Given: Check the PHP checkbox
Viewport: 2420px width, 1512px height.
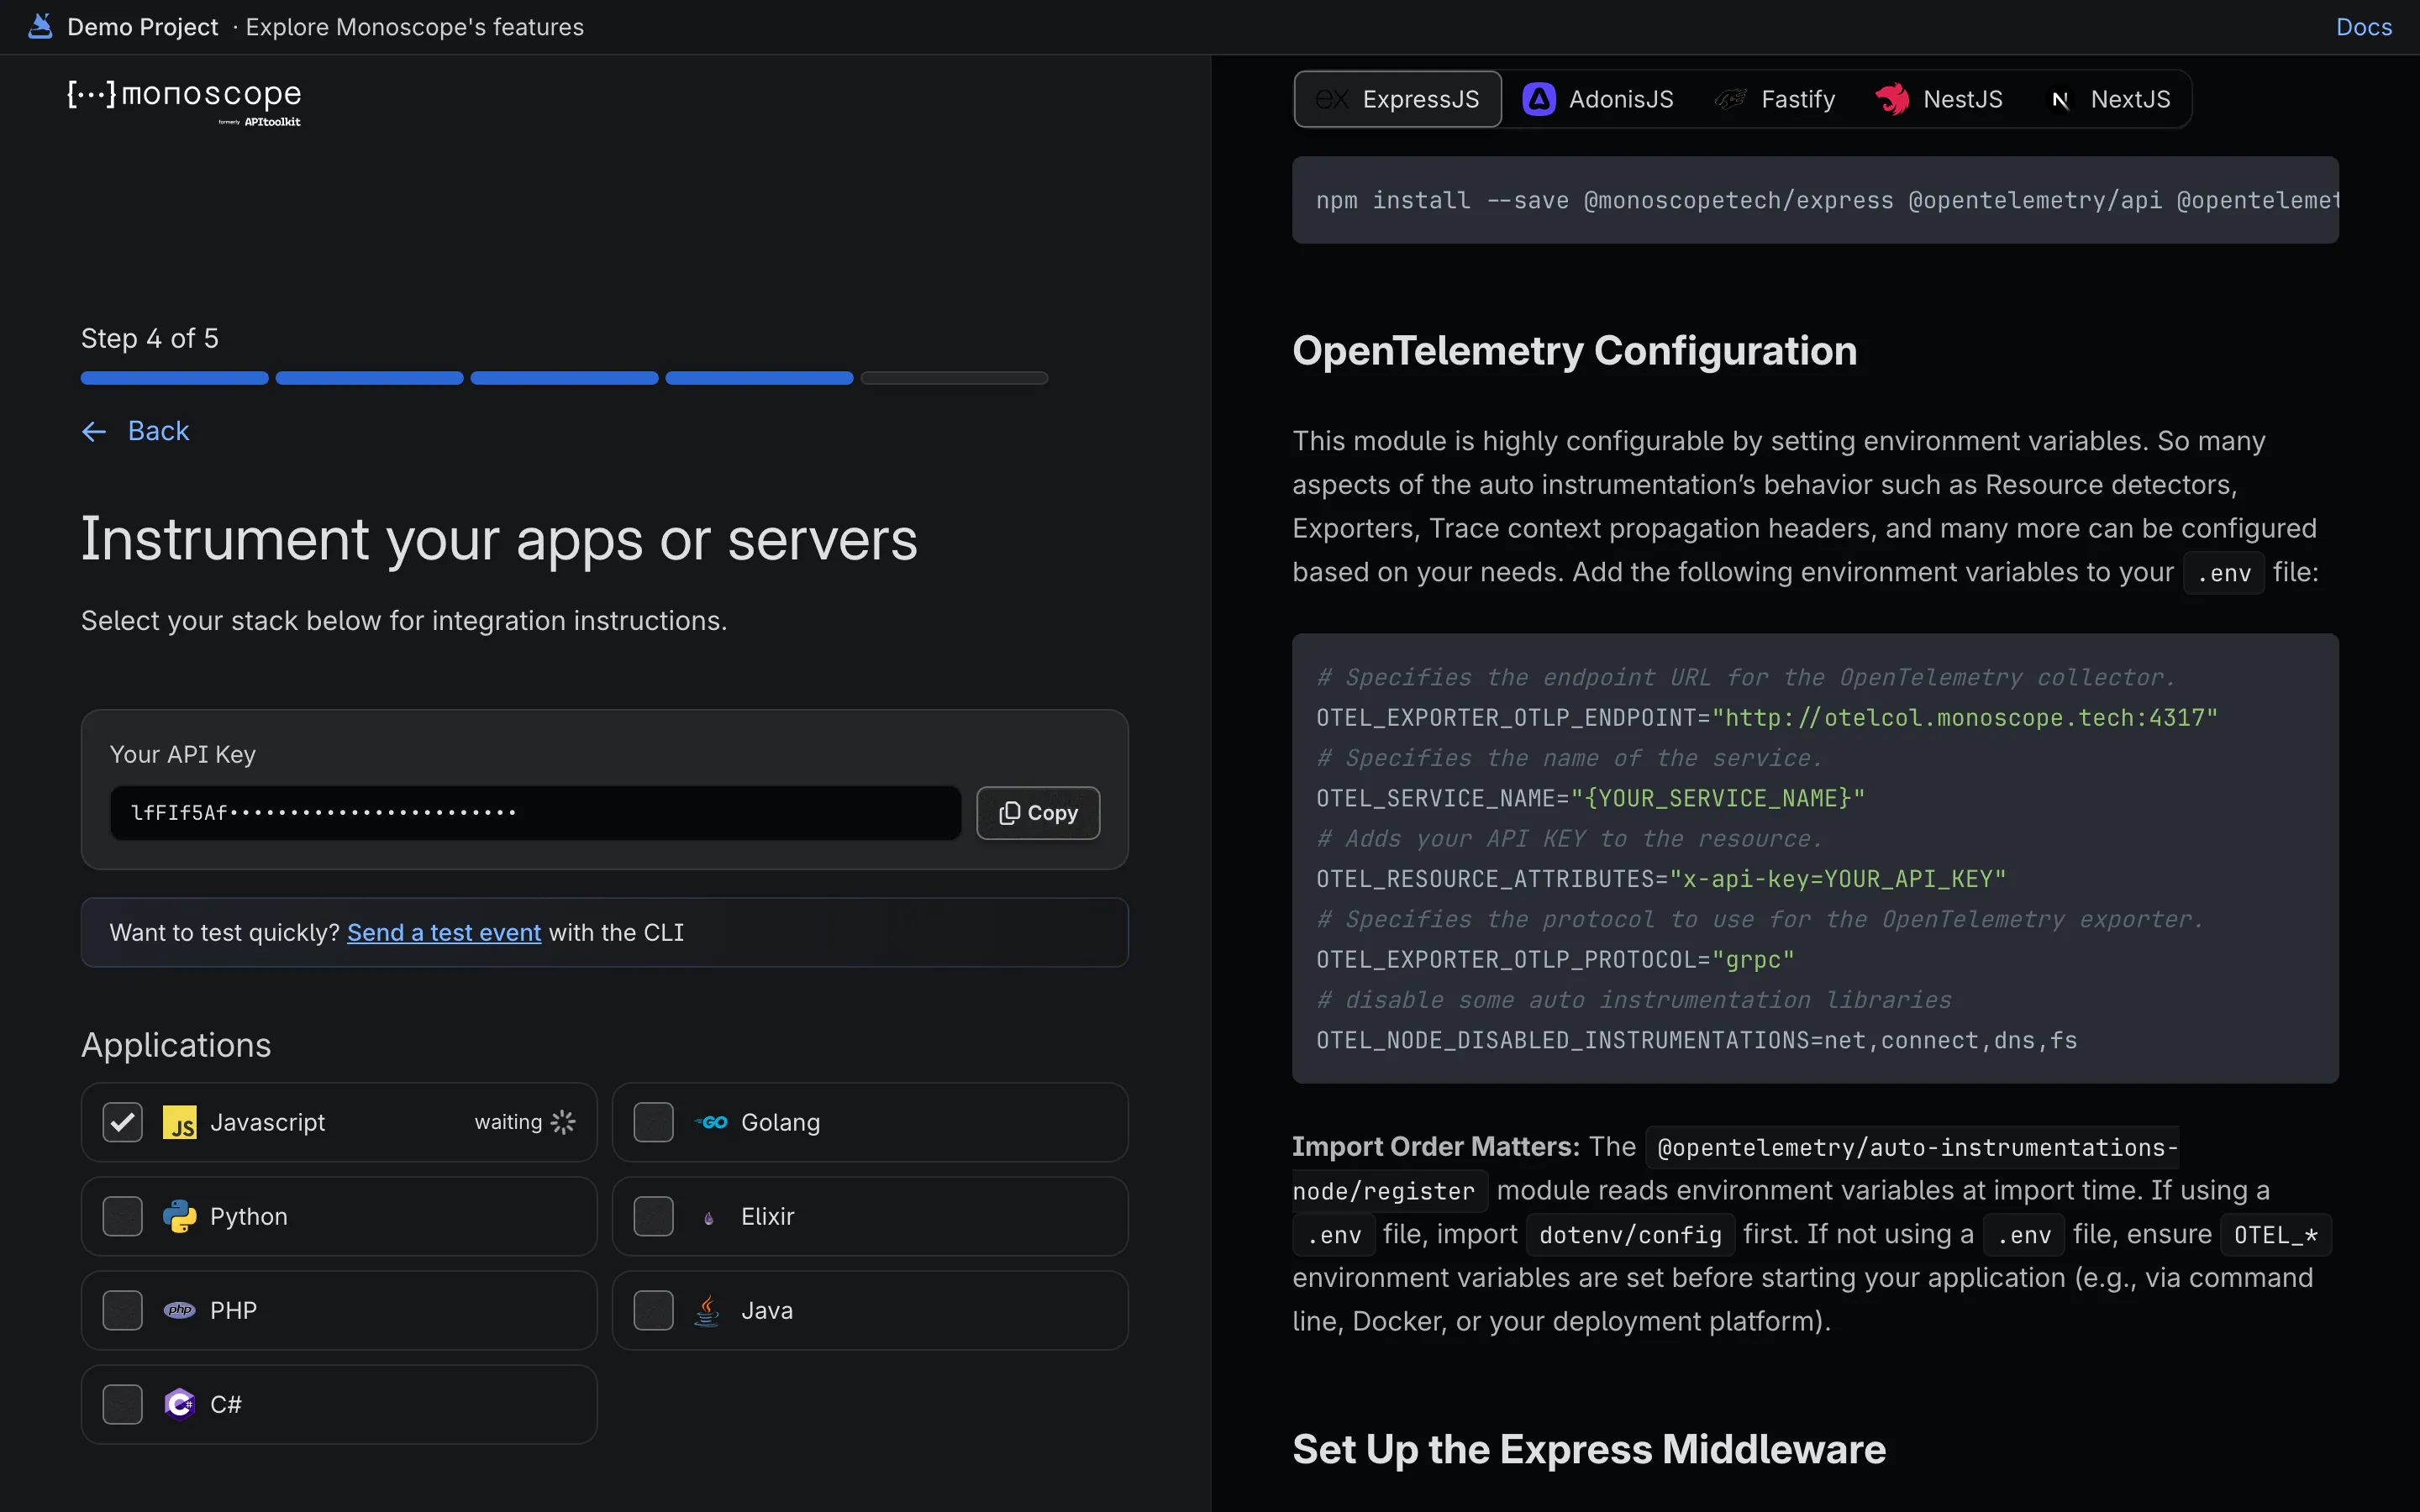Looking at the screenshot, I should coord(123,1310).
